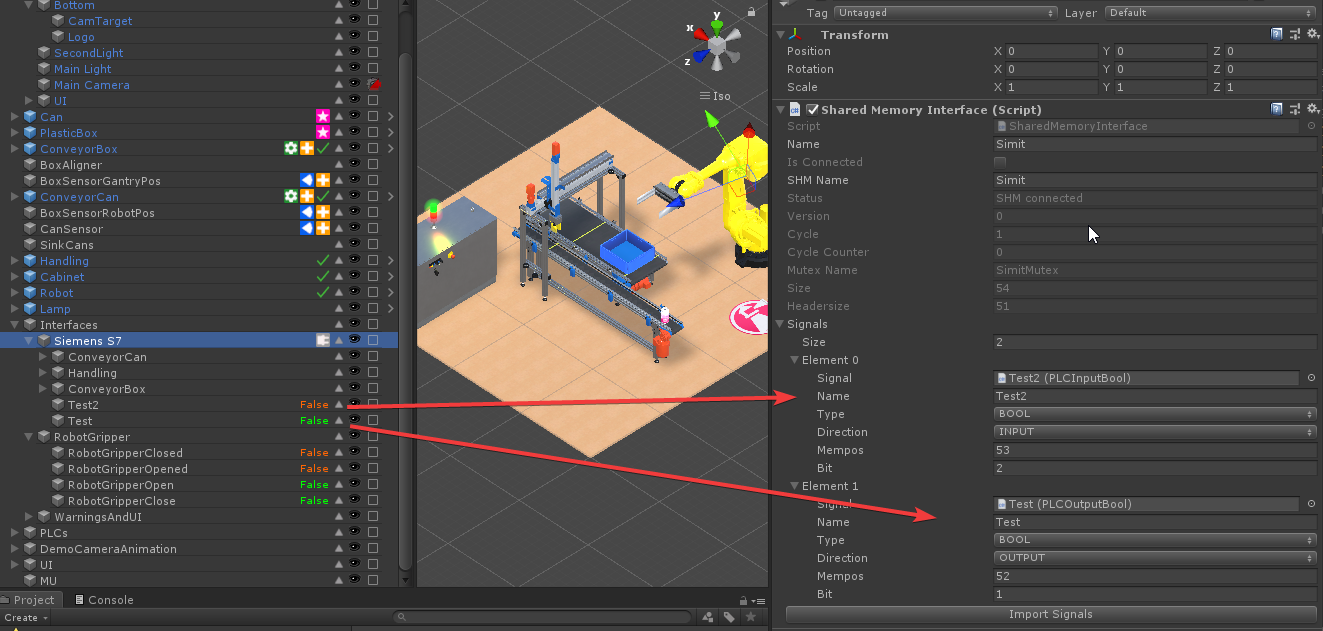Screen dimensions: 1323x631
Task: Click the green checkmark icon next to Robot
Action: coord(323,293)
